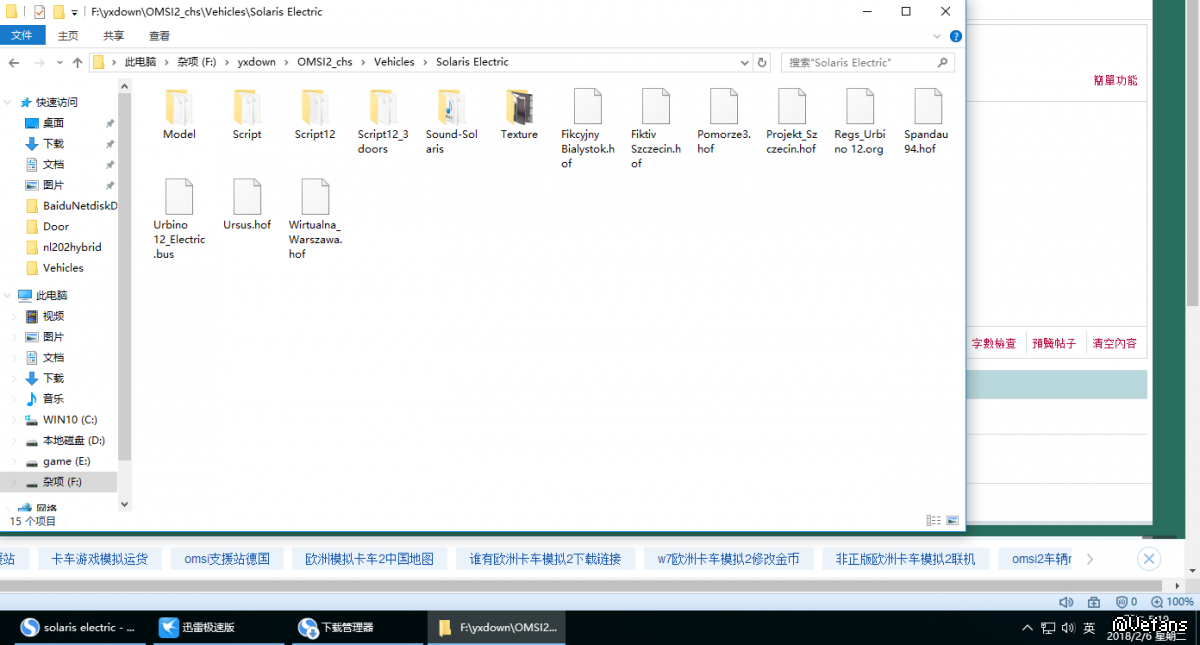Open the Script12_3doors folder
1200x645 pixels.
click(383, 121)
